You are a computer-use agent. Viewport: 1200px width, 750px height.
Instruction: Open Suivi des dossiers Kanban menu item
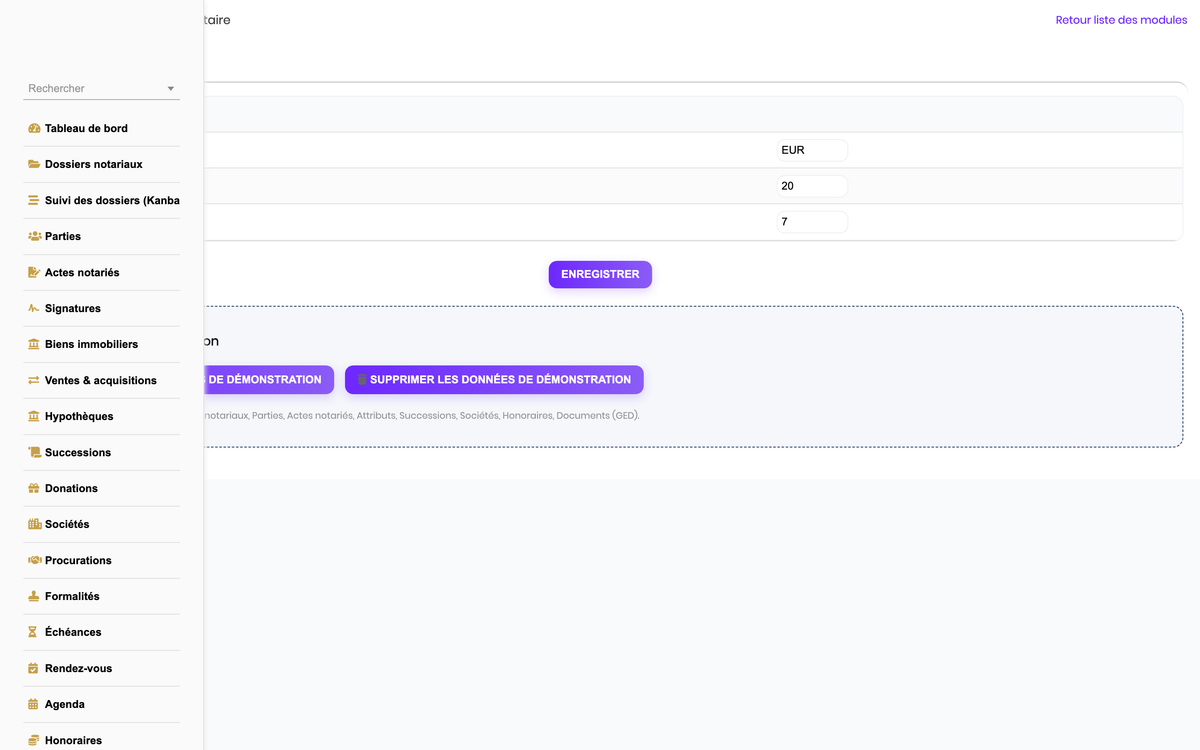(x=102, y=200)
